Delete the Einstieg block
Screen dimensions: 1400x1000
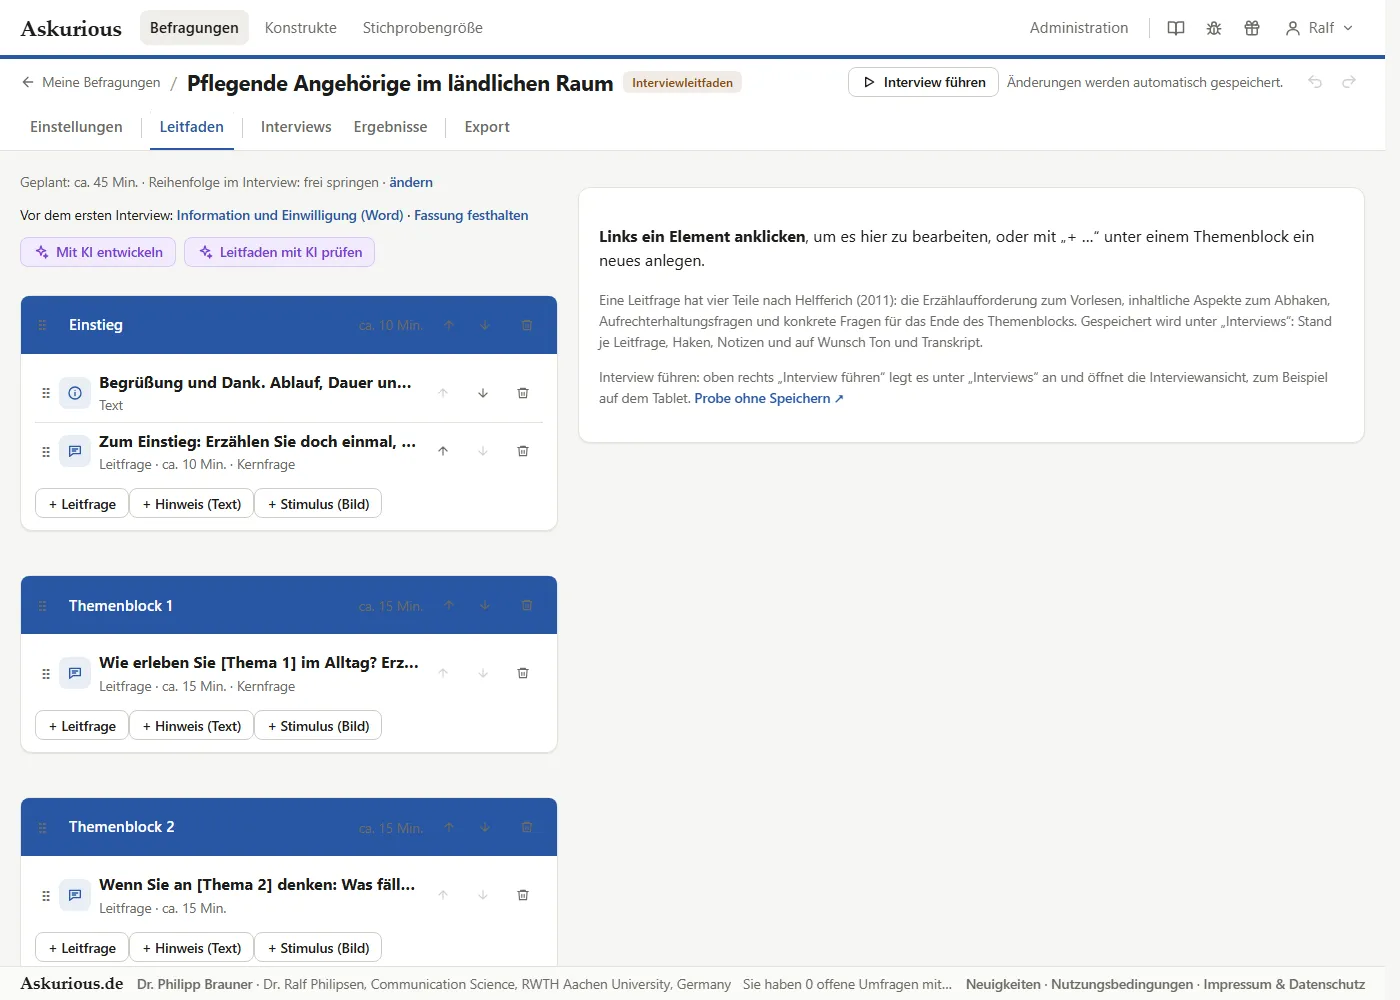tap(527, 325)
